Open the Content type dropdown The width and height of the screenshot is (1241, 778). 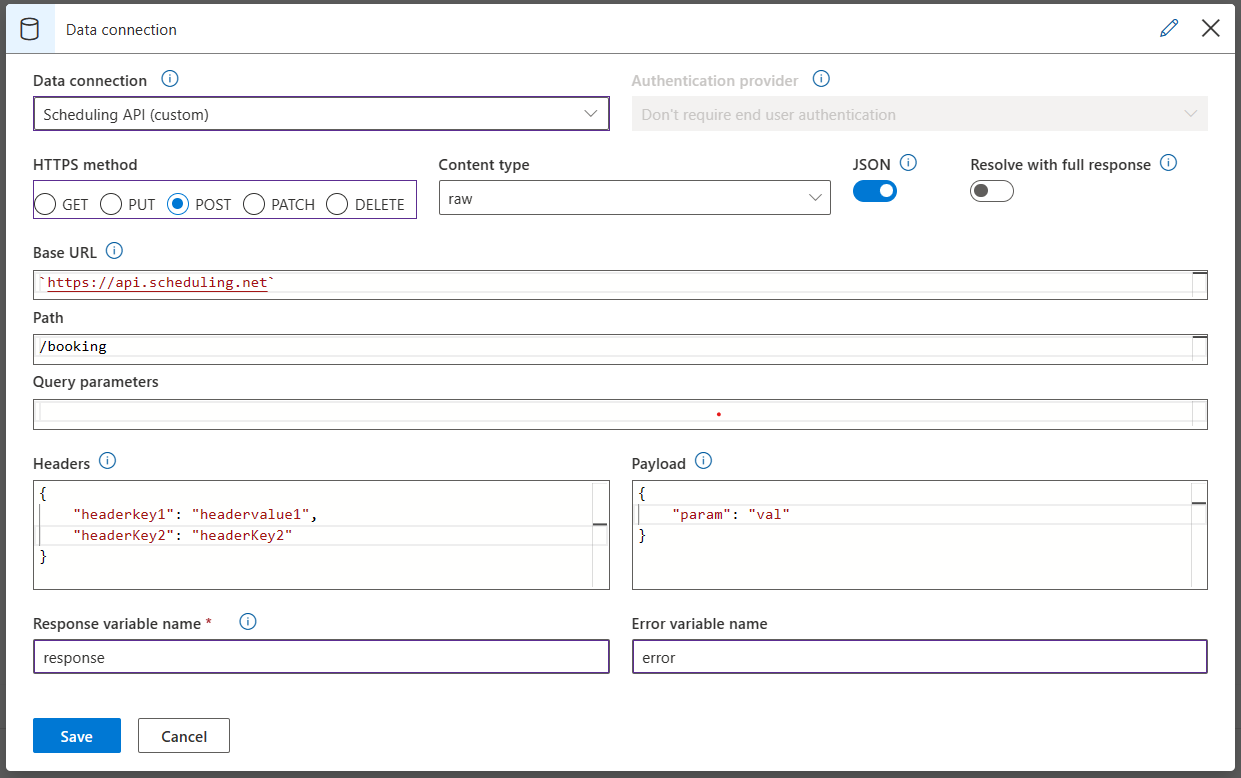[816, 197]
